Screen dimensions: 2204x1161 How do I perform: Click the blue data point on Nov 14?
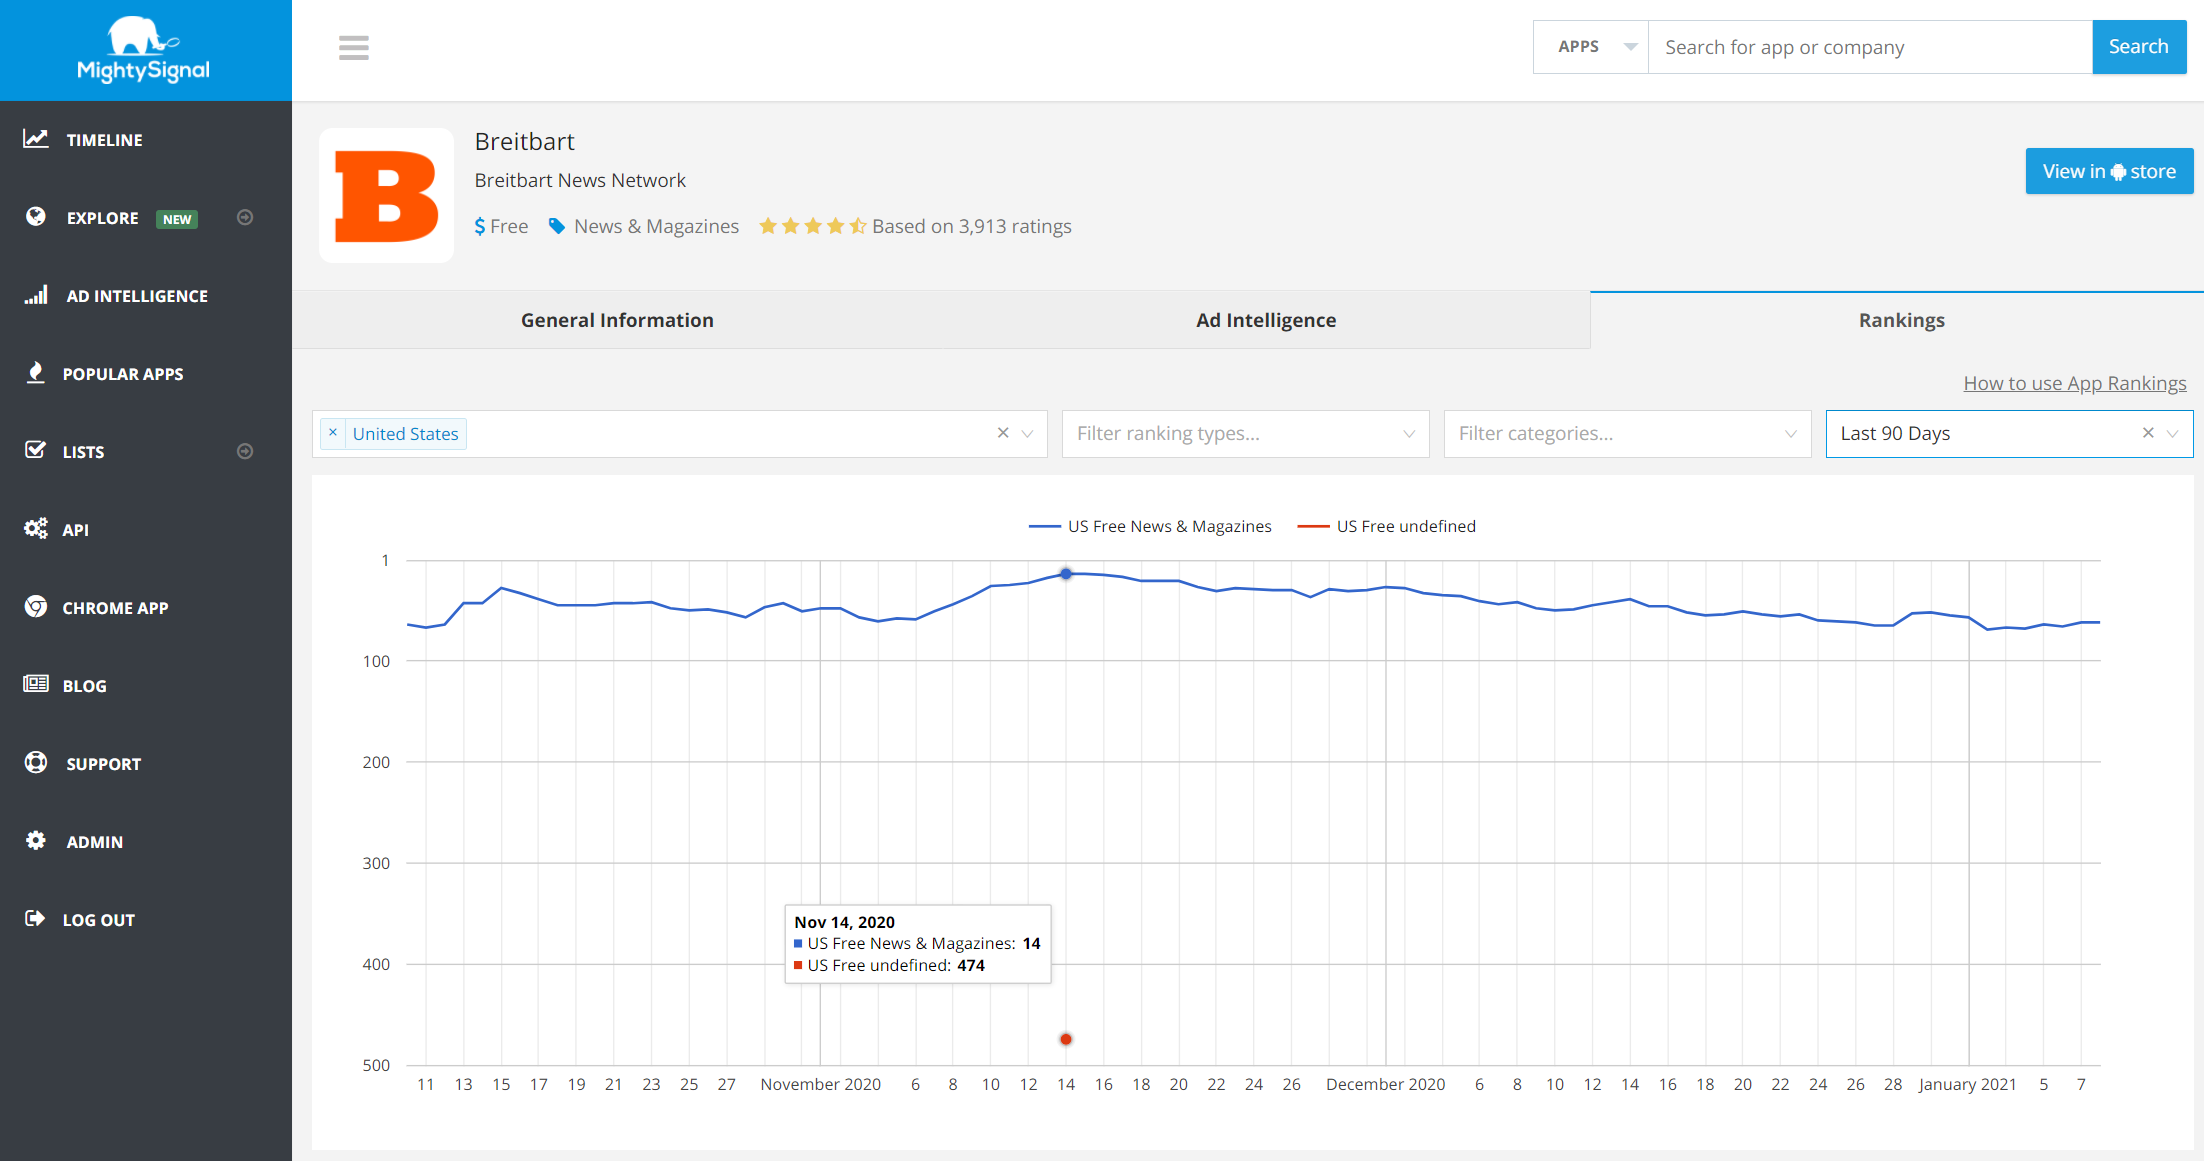1066,574
